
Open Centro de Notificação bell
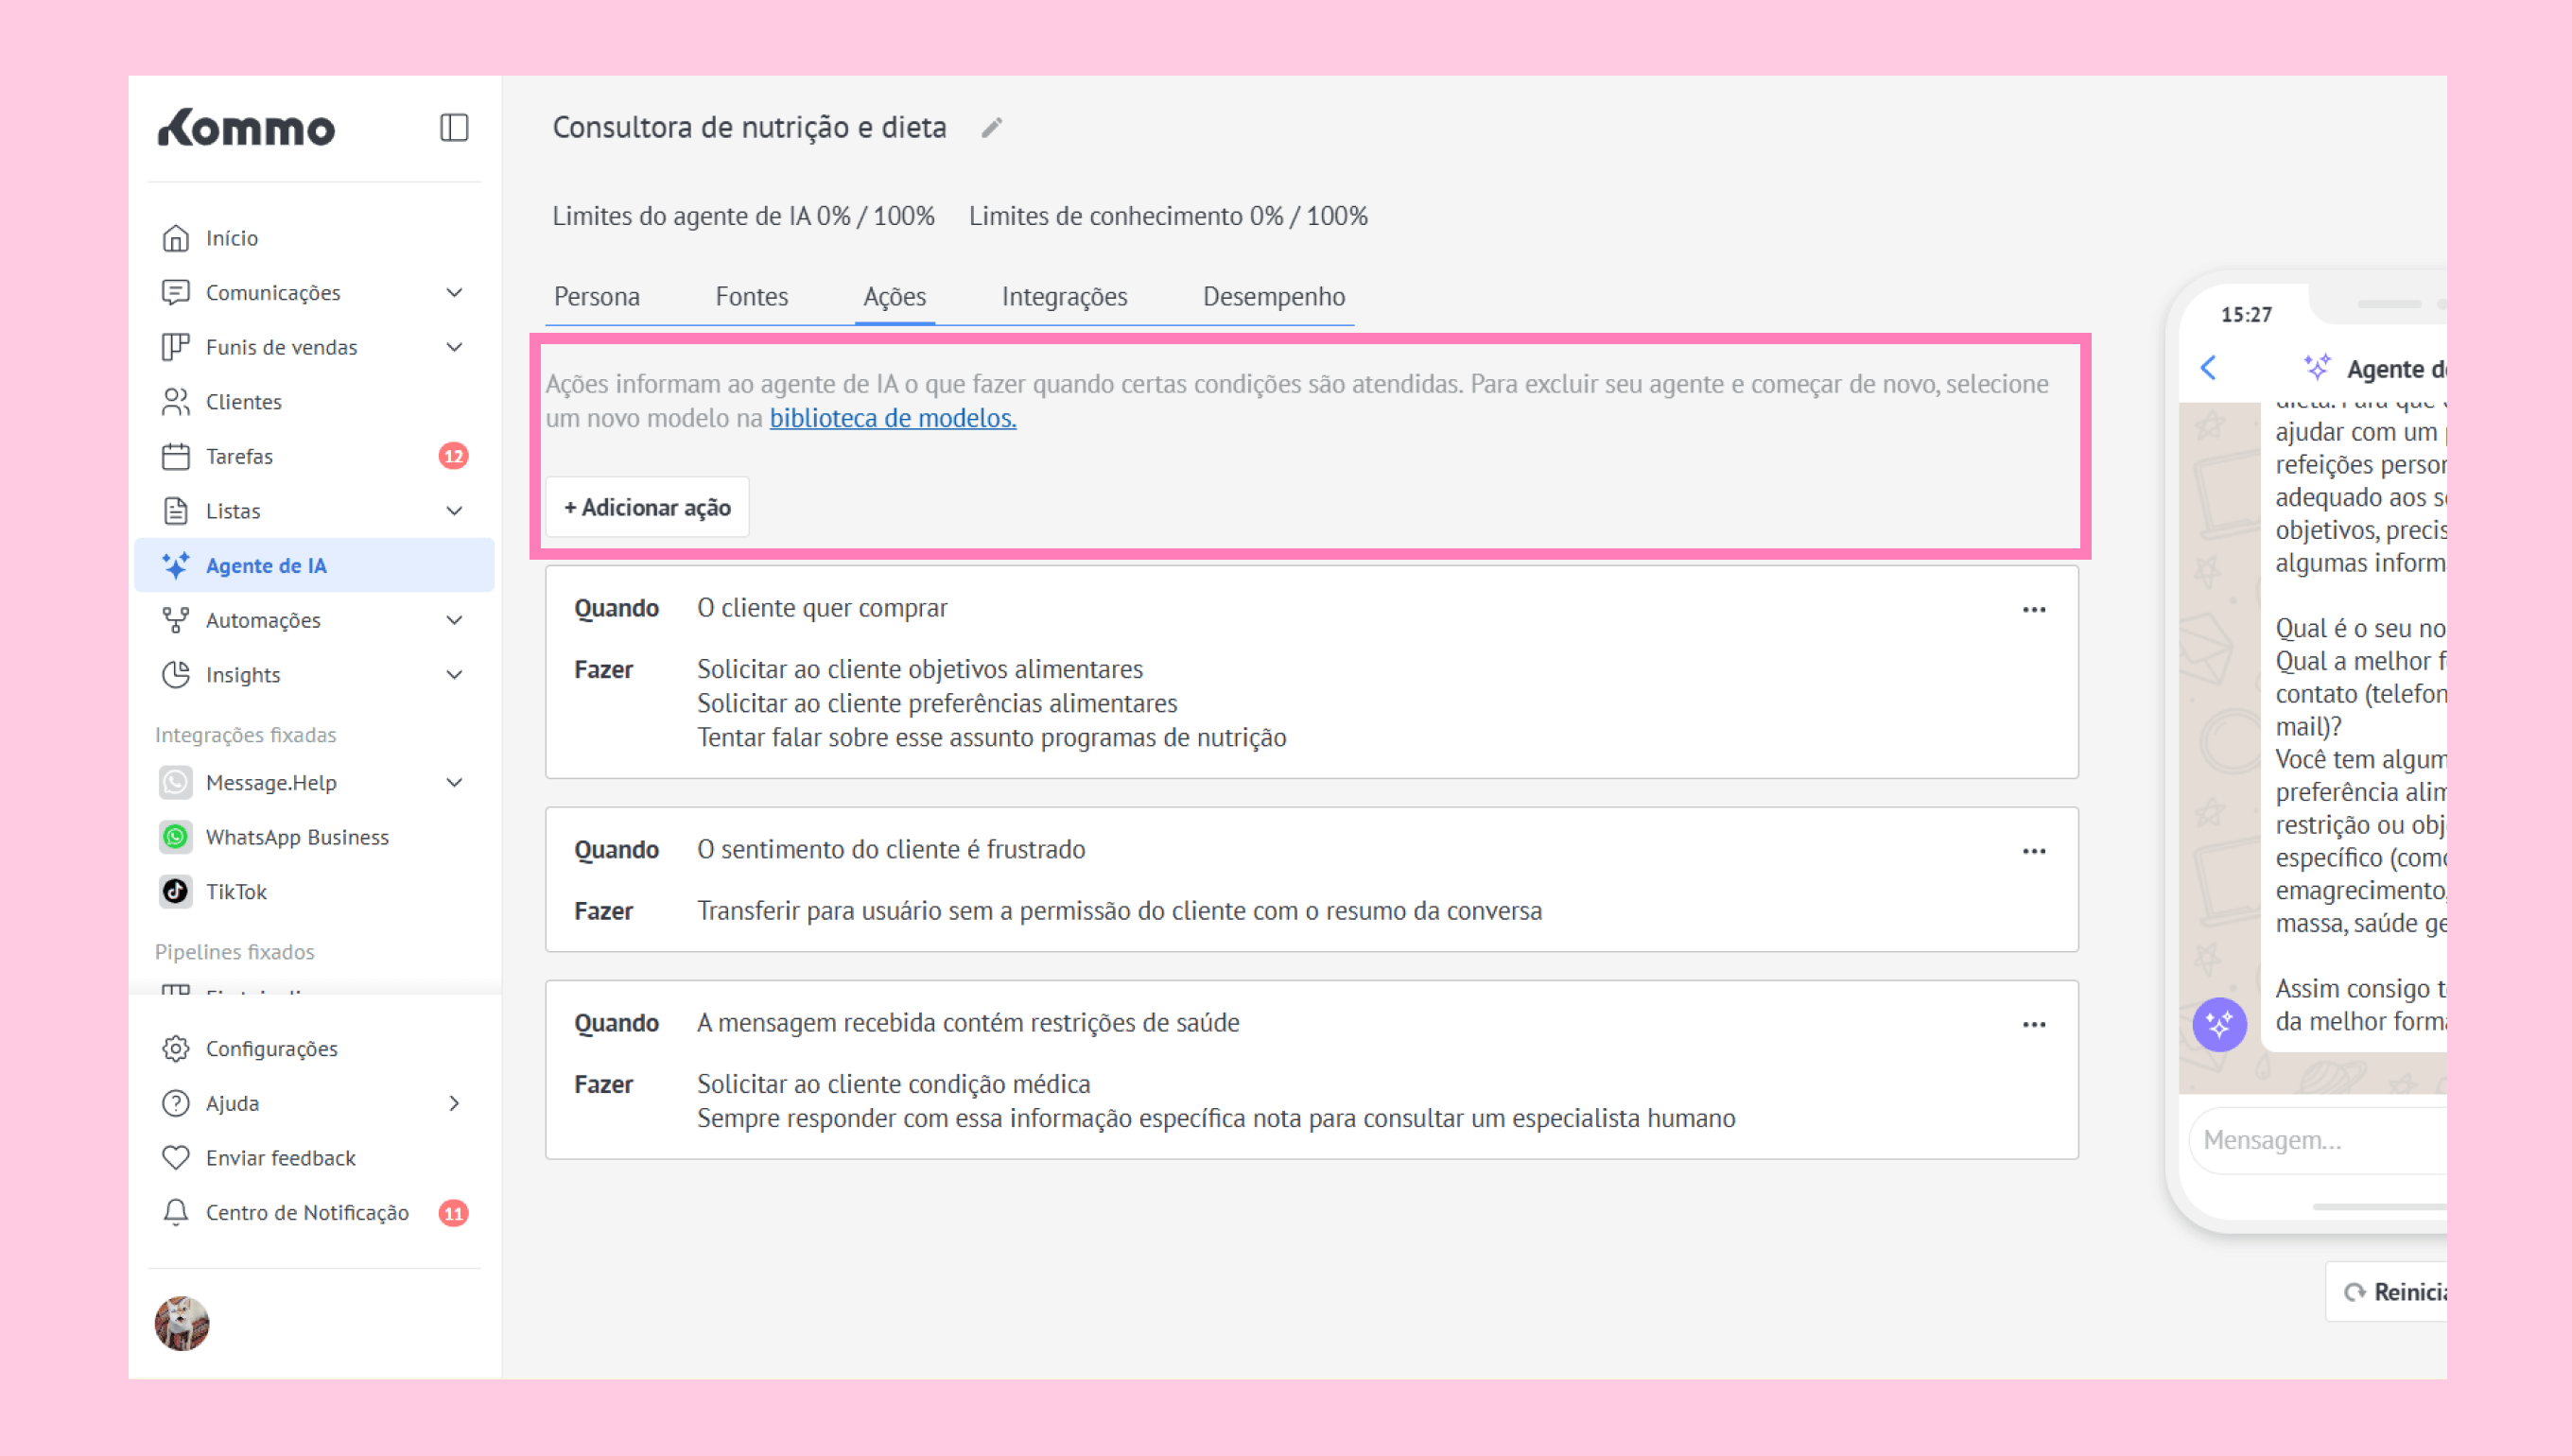(176, 1212)
